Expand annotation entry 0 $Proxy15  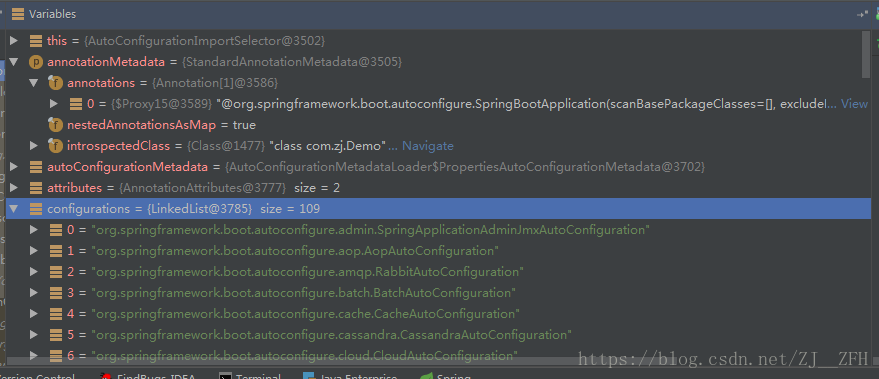pyautogui.click(x=54, y=103)
